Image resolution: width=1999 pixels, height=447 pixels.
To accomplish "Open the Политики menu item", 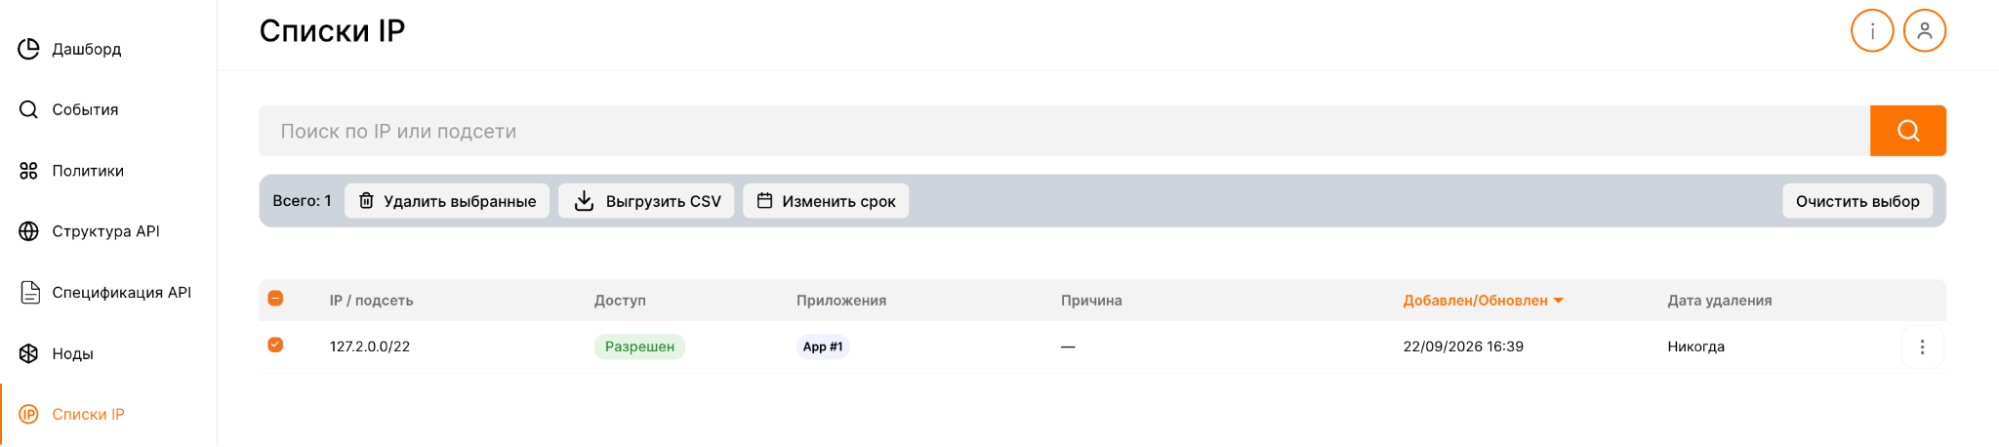I will coord(88,171).
